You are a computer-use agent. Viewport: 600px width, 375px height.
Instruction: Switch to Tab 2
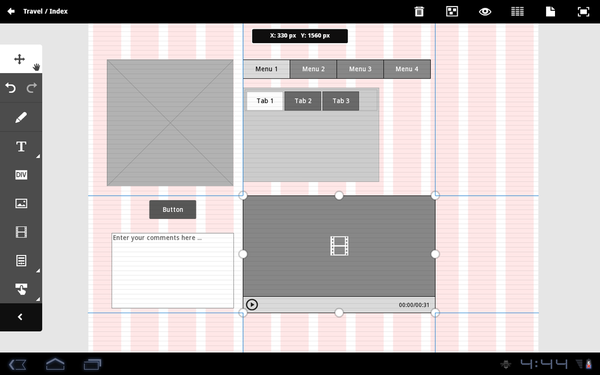(x=303, y=101)
